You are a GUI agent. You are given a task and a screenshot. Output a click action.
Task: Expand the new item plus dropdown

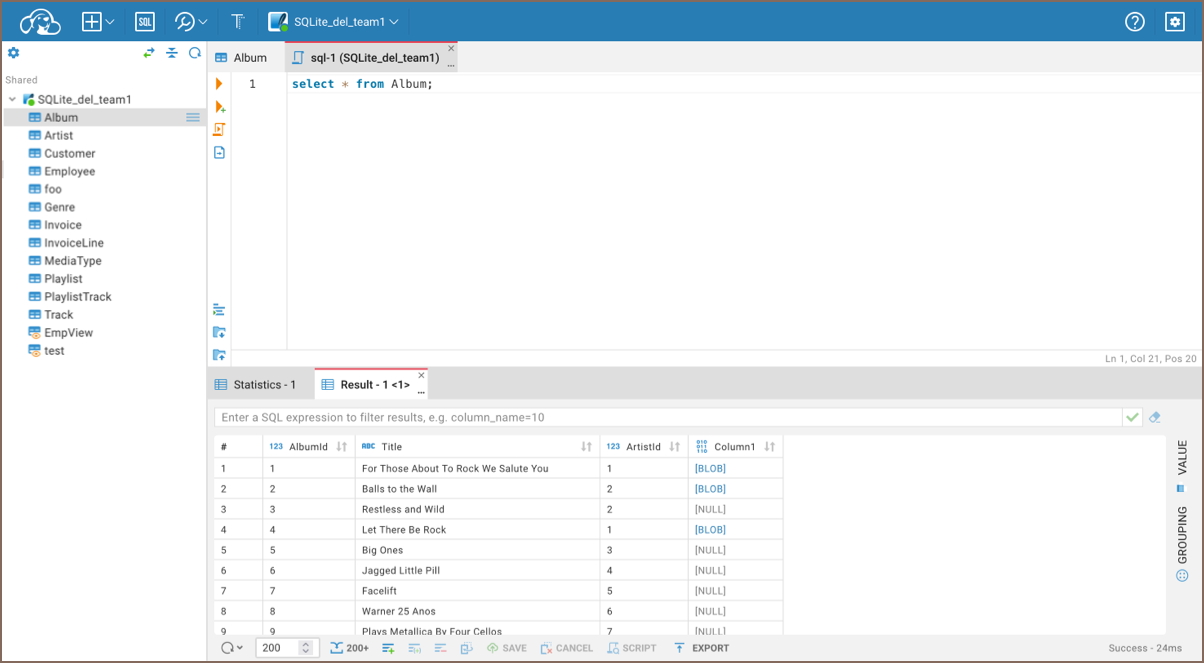[97, 22]
